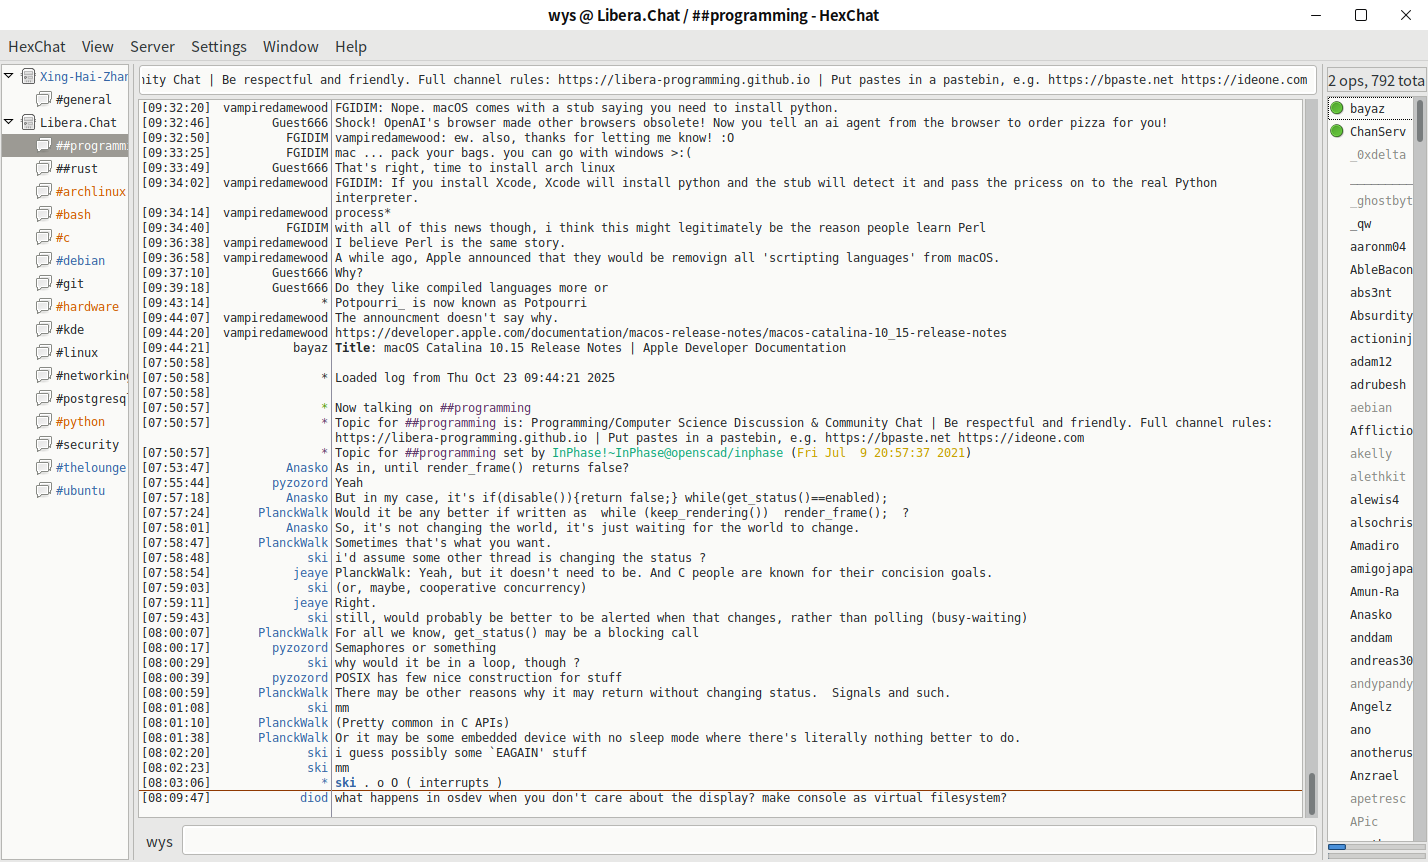Click the chat area vertical scrollbar

(1312, 450)
